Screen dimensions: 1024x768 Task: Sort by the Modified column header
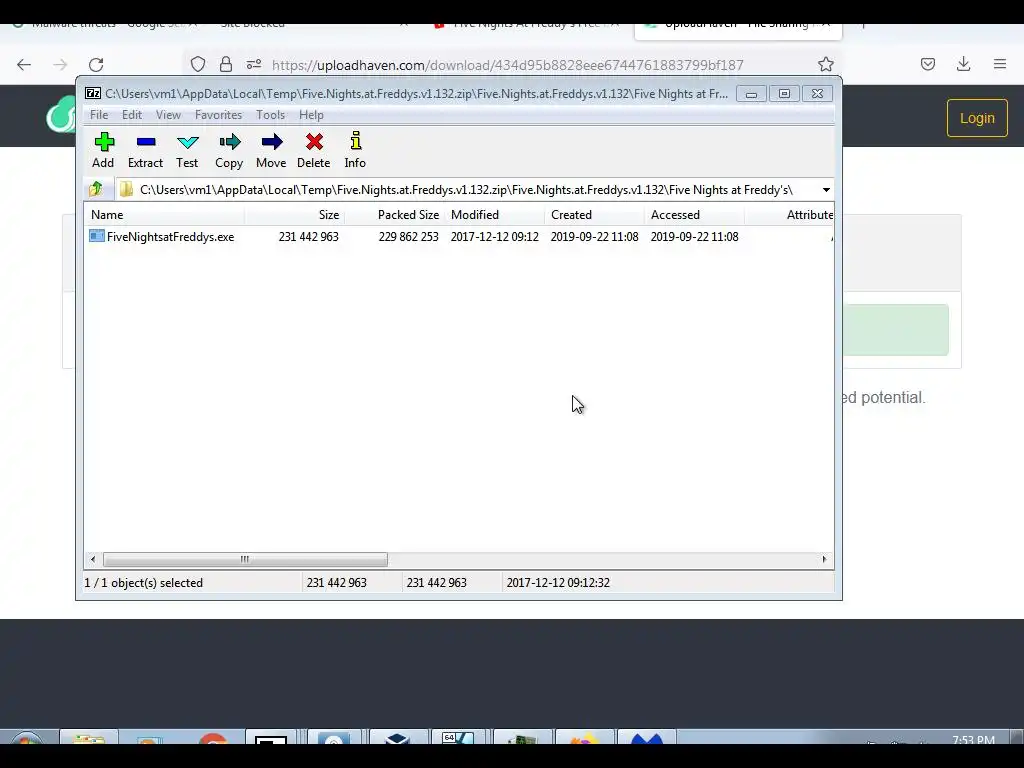coord(494,215)
